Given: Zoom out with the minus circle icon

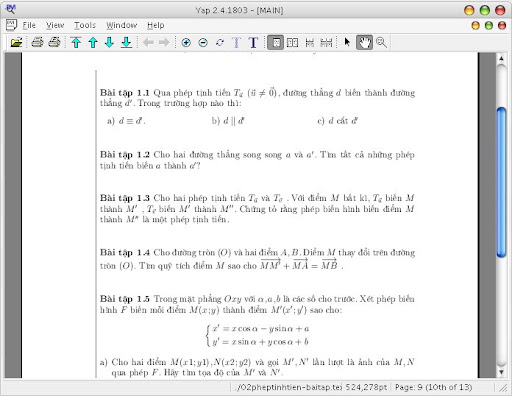Looking at the screenshot, I should point(203,43).
